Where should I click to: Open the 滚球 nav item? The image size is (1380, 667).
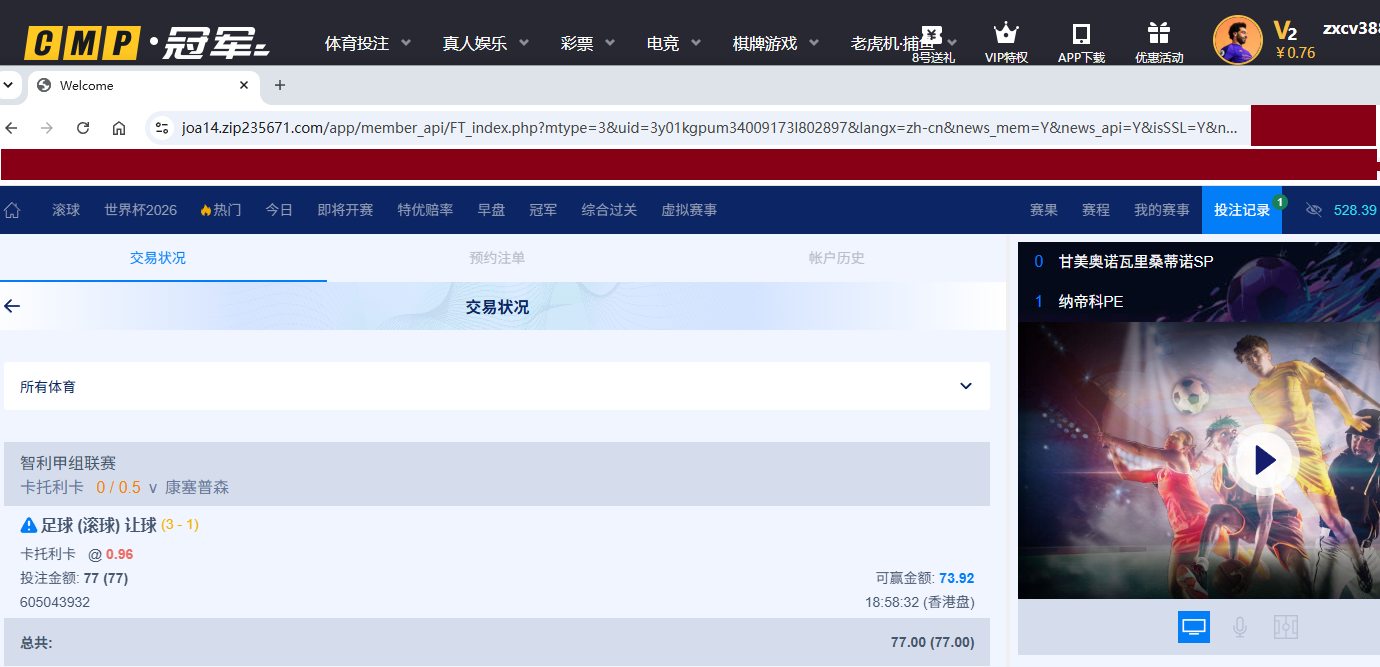[66, 210]
